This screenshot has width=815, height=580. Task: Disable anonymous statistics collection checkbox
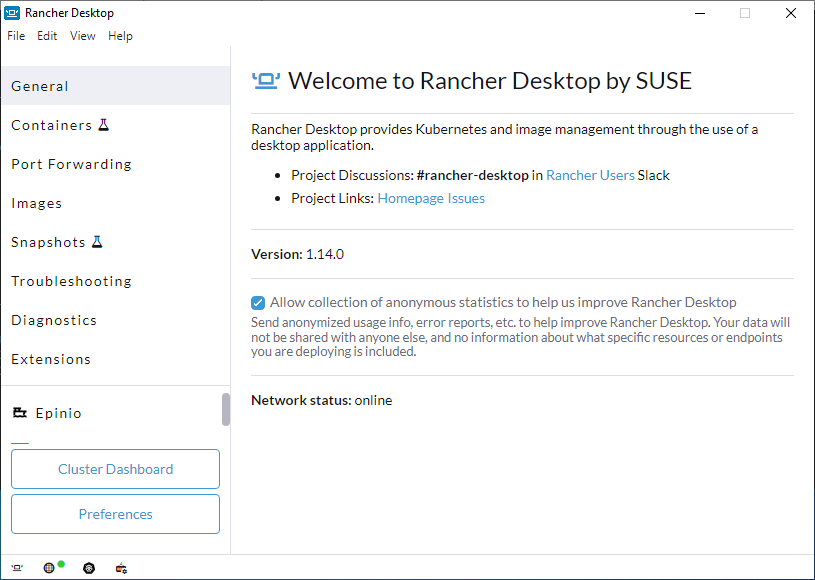pos(258,302)
